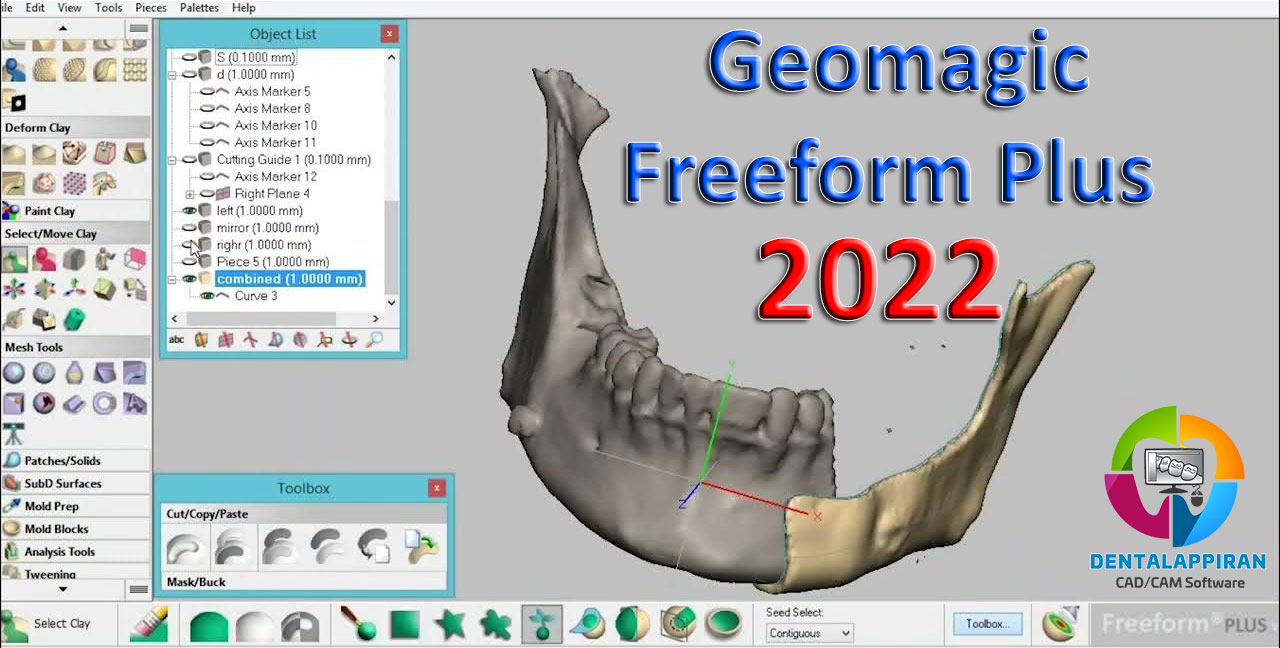This screenshot has width=1280, height=648.
Task: Click the first icon under Deform Clay
Action: point(14,153)
